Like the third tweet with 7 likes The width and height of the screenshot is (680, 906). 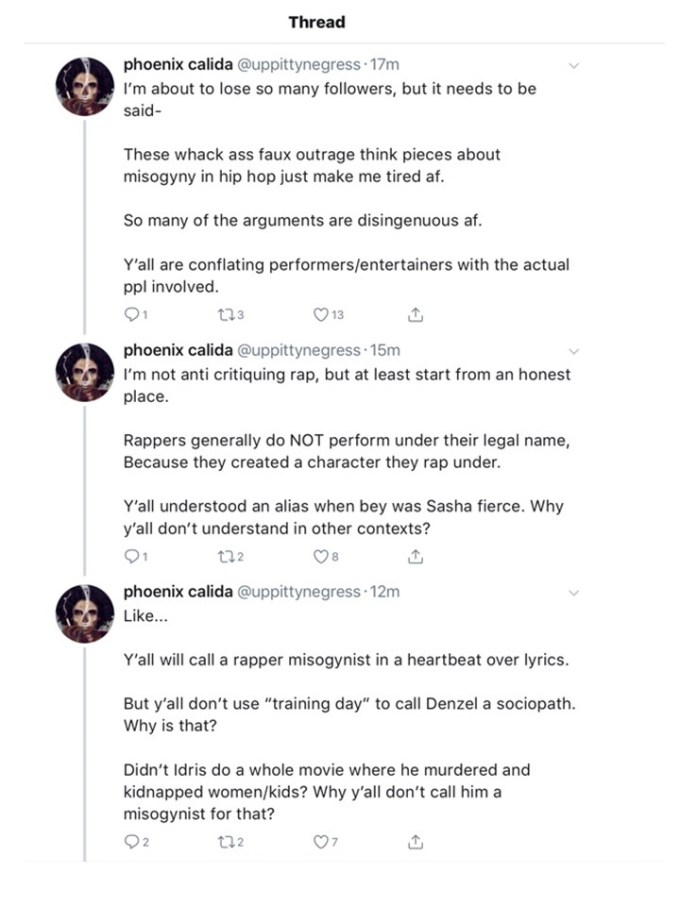coord(320,843)
